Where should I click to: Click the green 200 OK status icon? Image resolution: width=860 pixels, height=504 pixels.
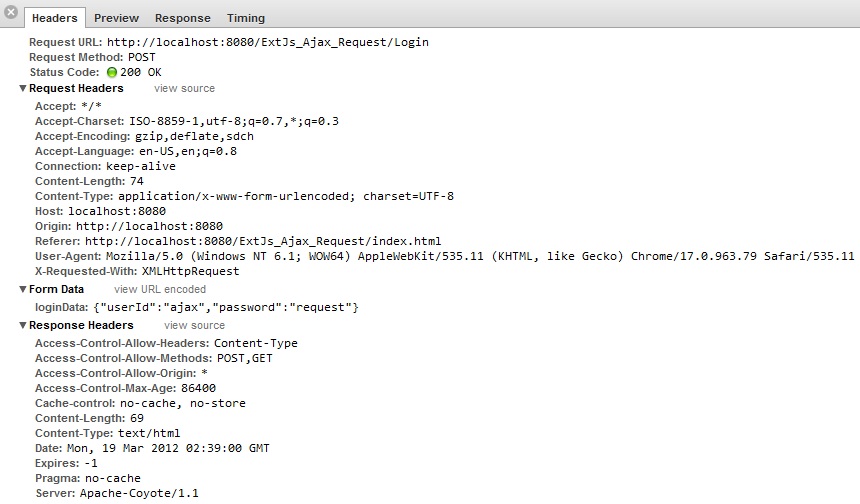[x=112, y=72]
